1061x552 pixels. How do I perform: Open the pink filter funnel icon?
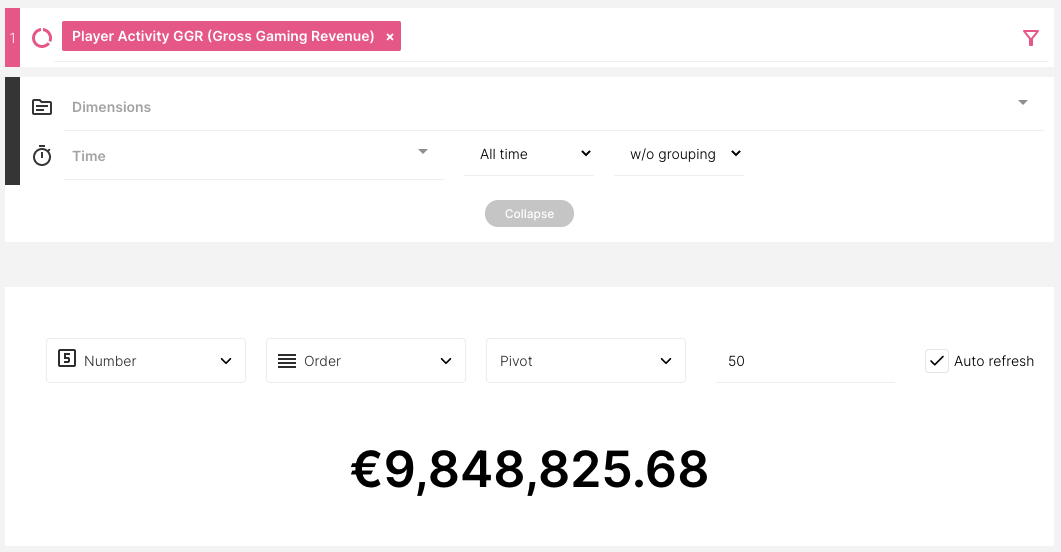click(1031, 38)
